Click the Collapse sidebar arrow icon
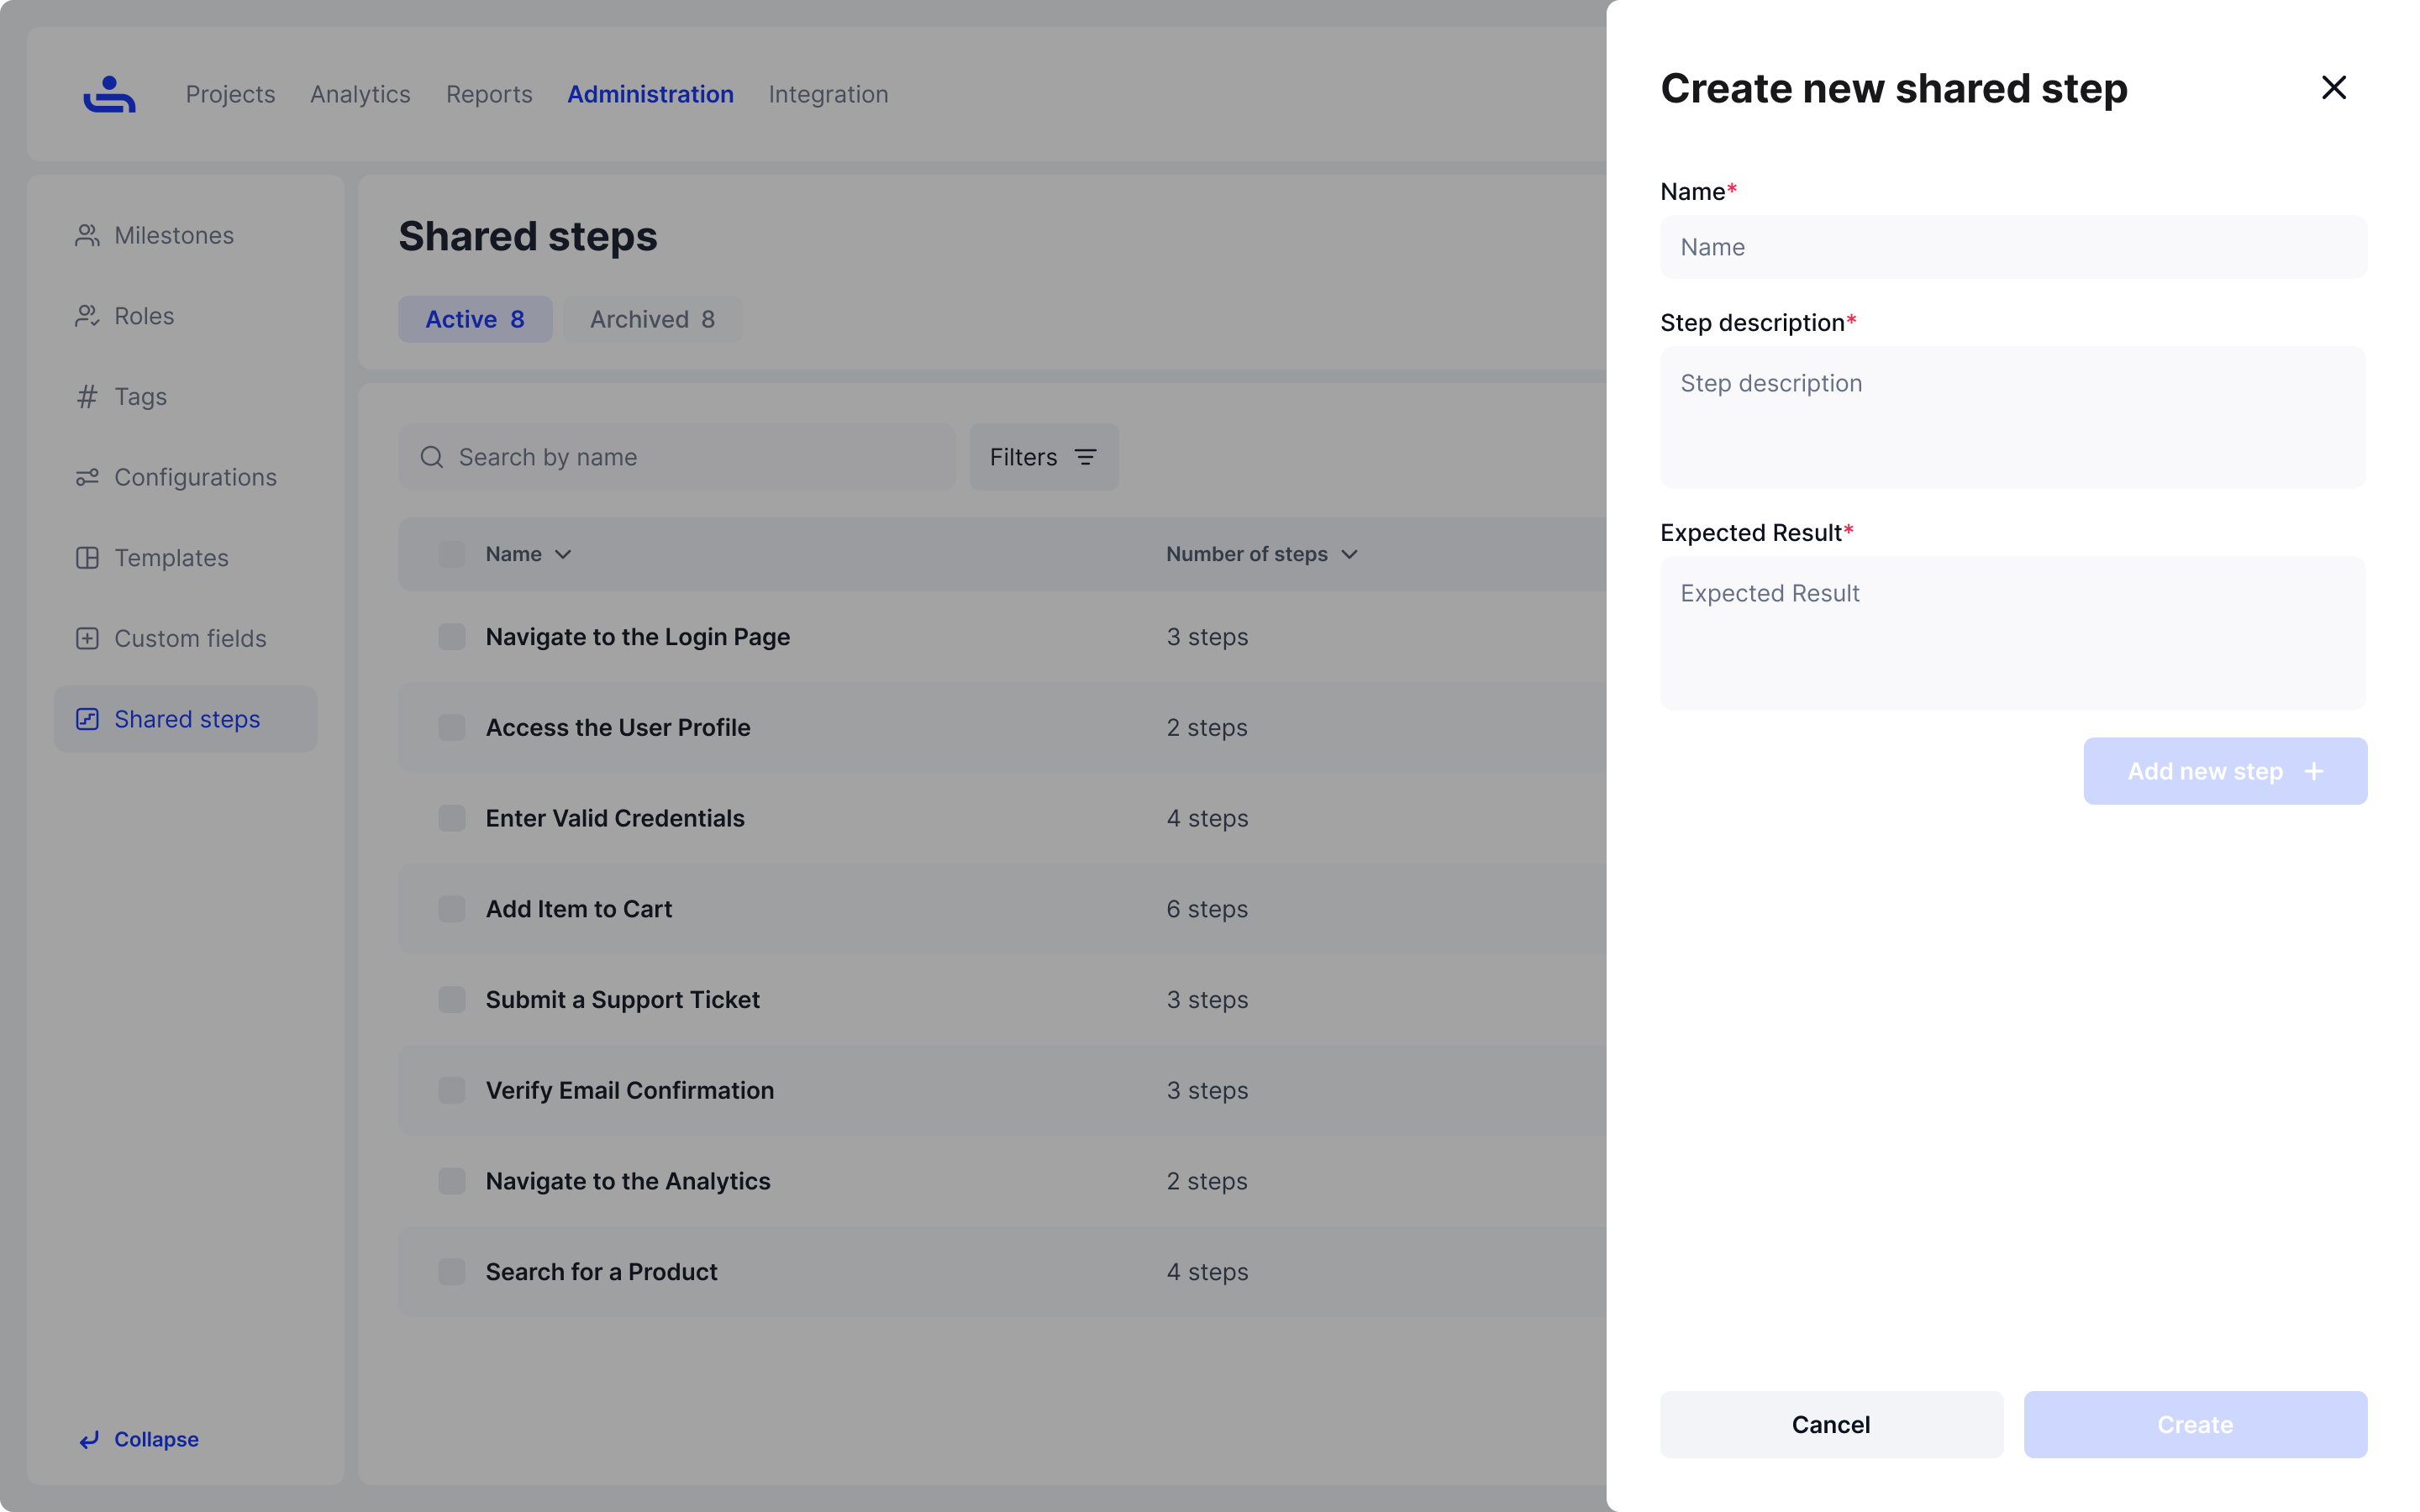Image resolution: width=2420 pixels, height=1512 pixels. coord(89,1439)
